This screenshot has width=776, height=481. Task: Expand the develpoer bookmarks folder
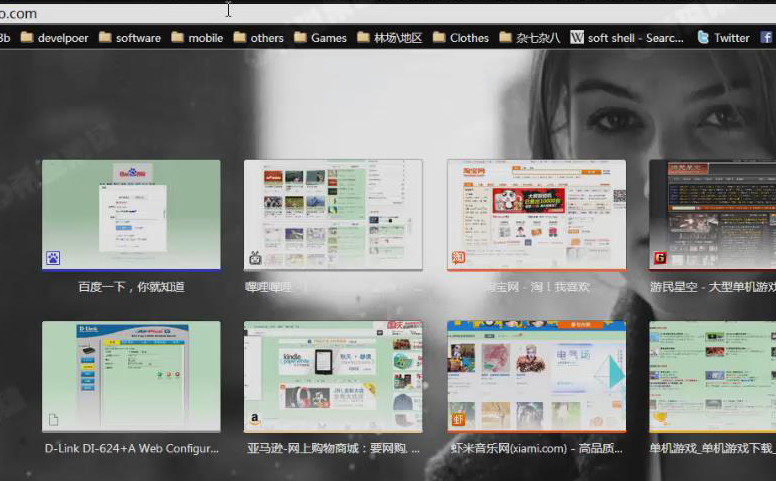click(54, 38)
